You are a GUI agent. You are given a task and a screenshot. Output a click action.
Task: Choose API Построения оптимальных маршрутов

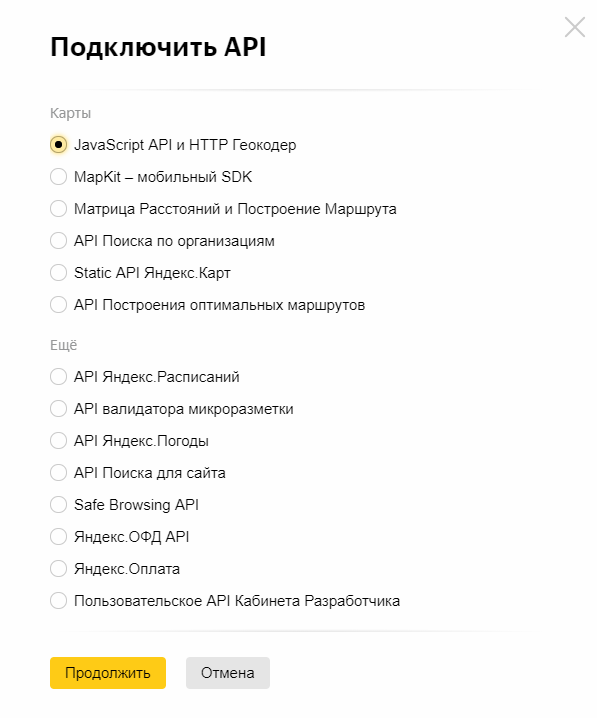click(x=58, y=305)
